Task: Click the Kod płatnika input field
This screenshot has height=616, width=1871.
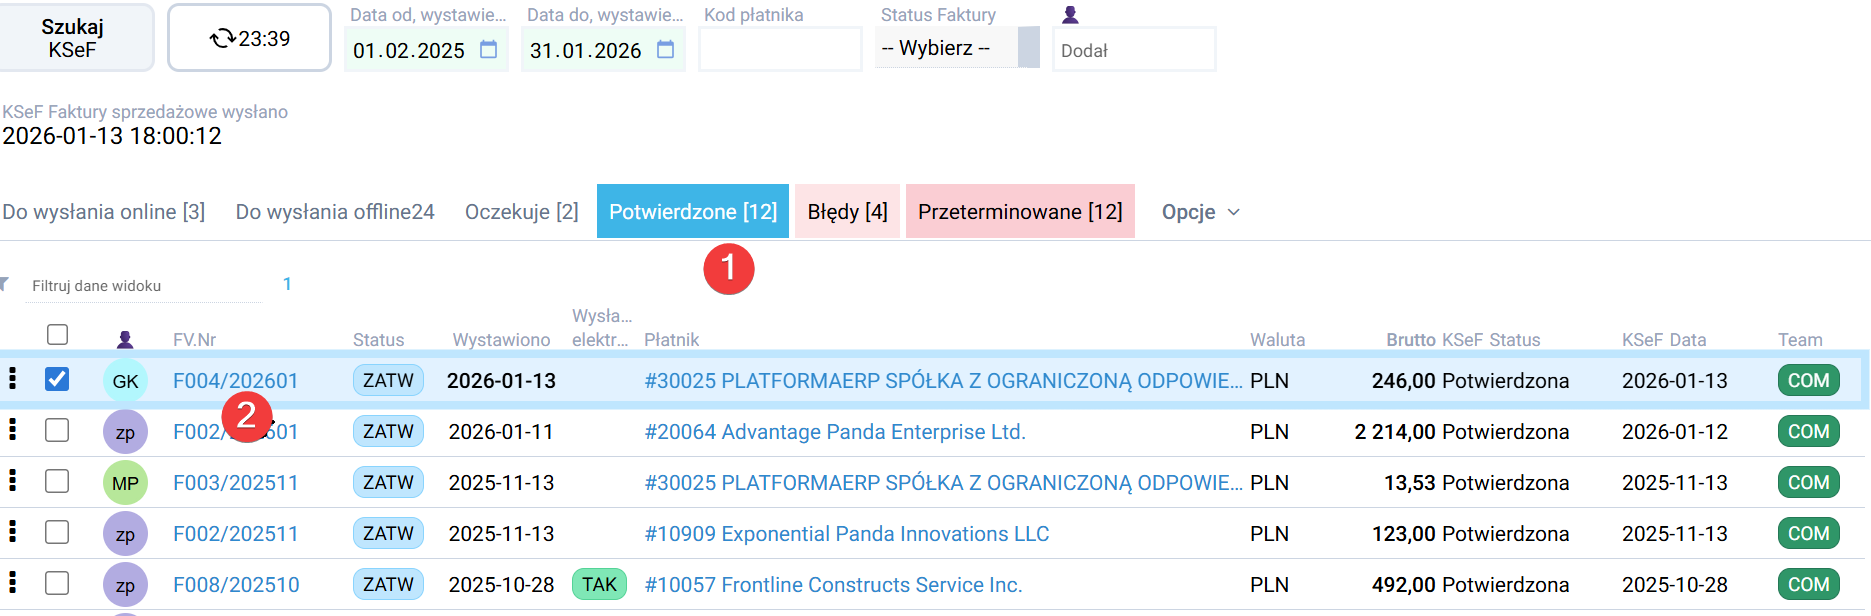Action: pos(779,47)
